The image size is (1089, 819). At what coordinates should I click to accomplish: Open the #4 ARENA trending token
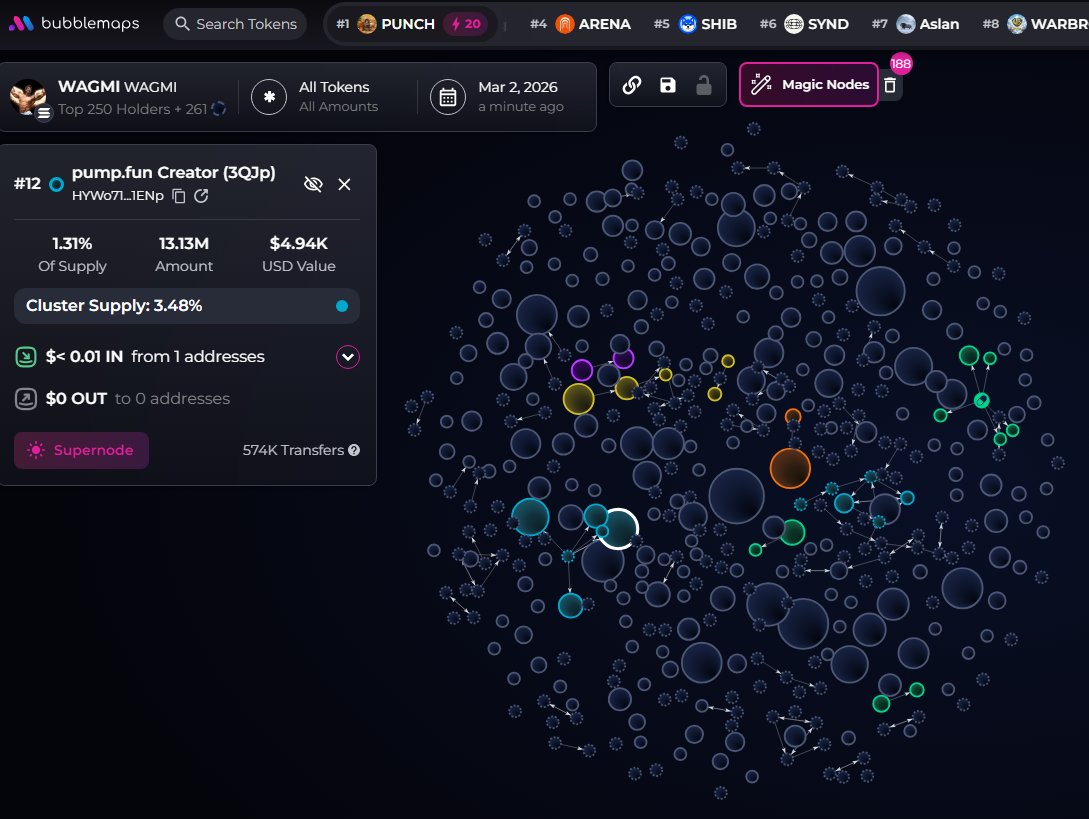(x=580, y=24)
